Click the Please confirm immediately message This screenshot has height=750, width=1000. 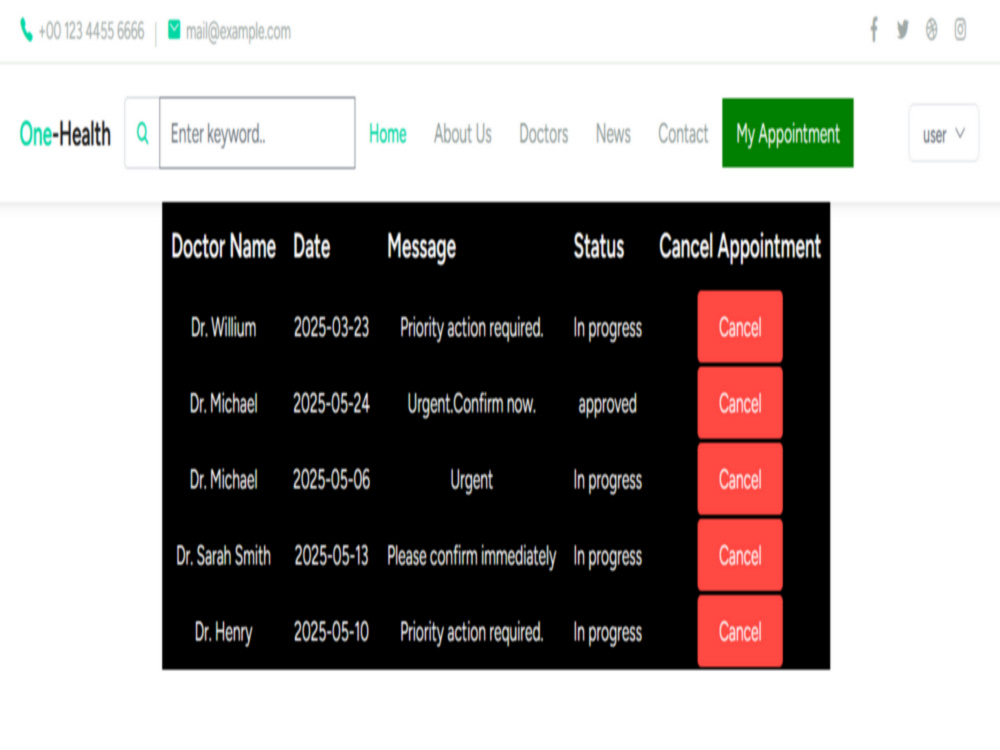471,556
